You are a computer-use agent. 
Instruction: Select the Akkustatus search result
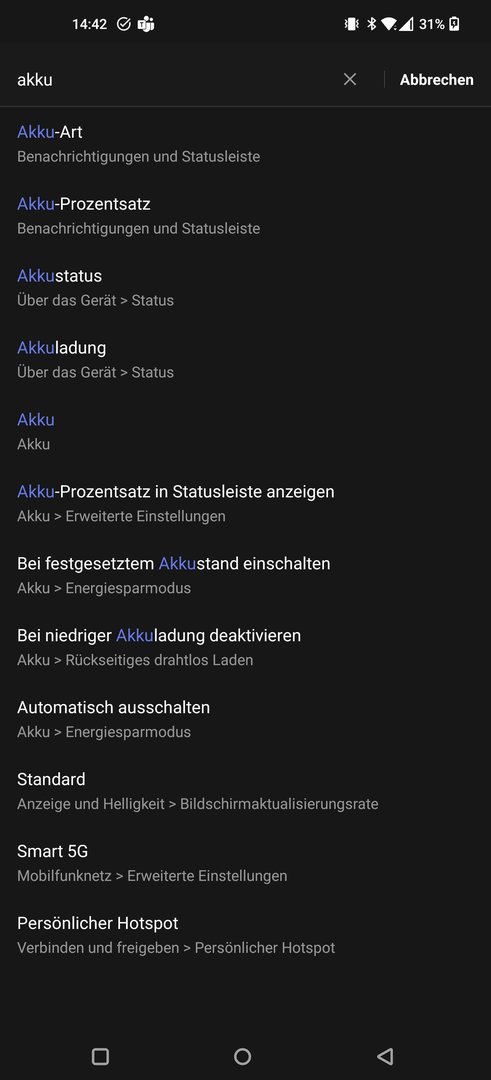(x=245, y=287)
